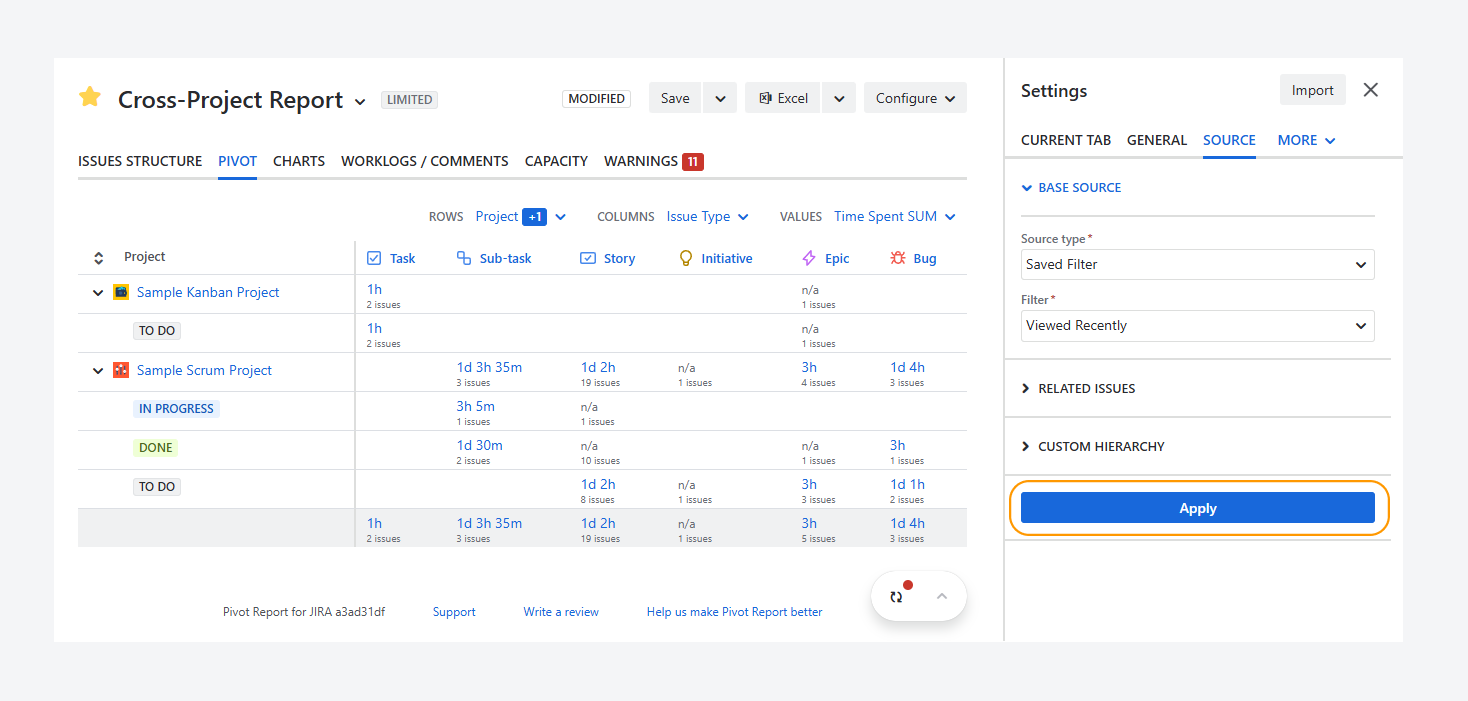Click the LIMITED label badge
The image size is (1468, 701).
point(409,100)
